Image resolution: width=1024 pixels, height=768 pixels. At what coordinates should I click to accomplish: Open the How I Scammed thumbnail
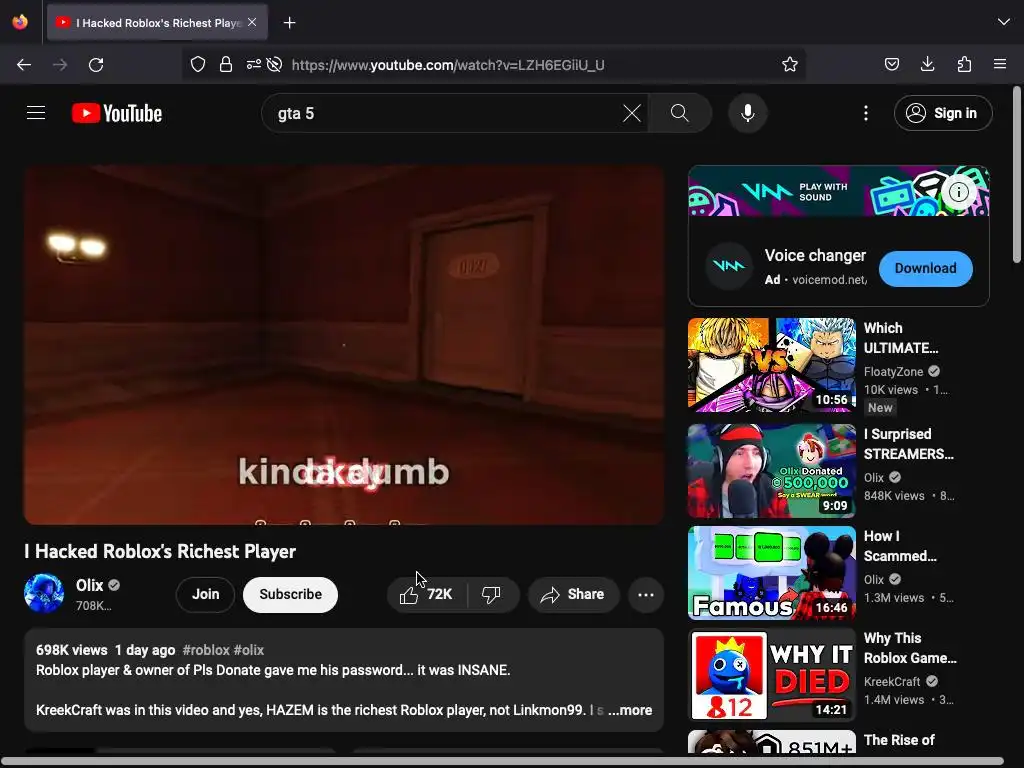pyautogui.click(x=772, y=573)
